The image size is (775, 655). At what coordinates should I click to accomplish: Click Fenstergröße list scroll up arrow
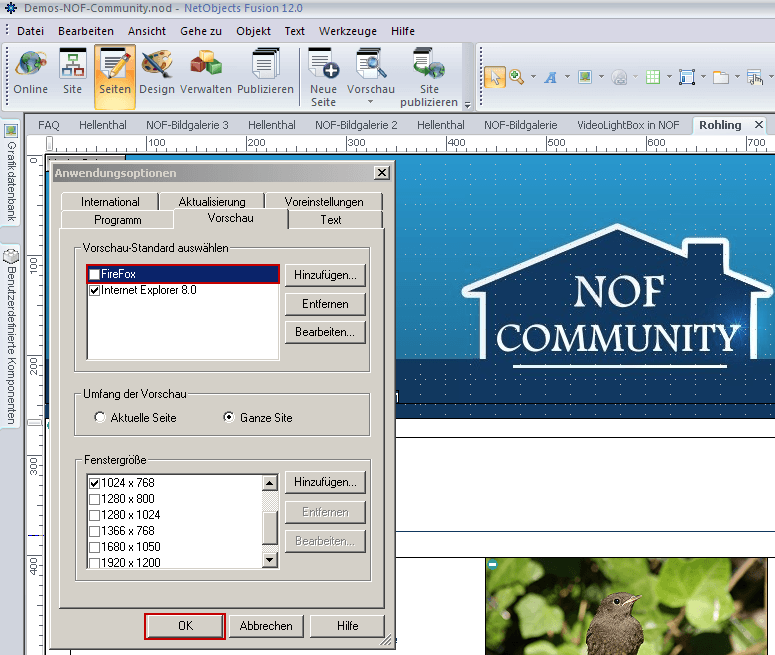click(270, 483)
